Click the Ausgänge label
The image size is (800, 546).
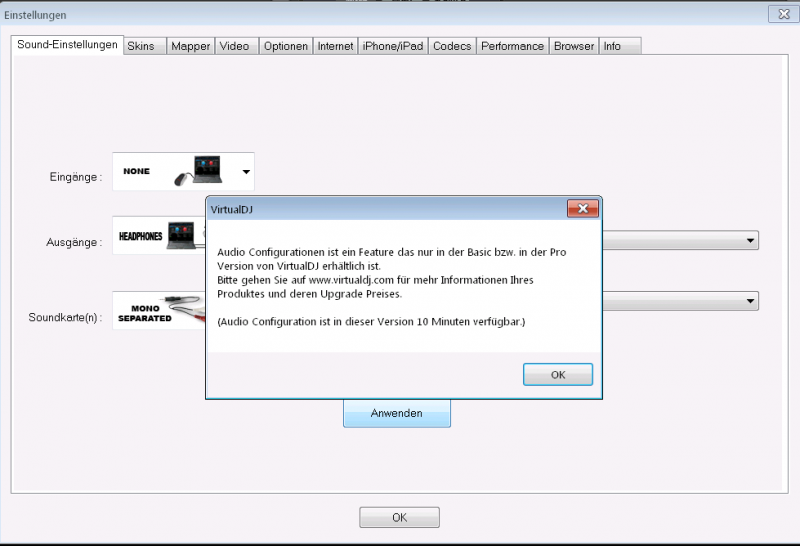click(74, 242)
